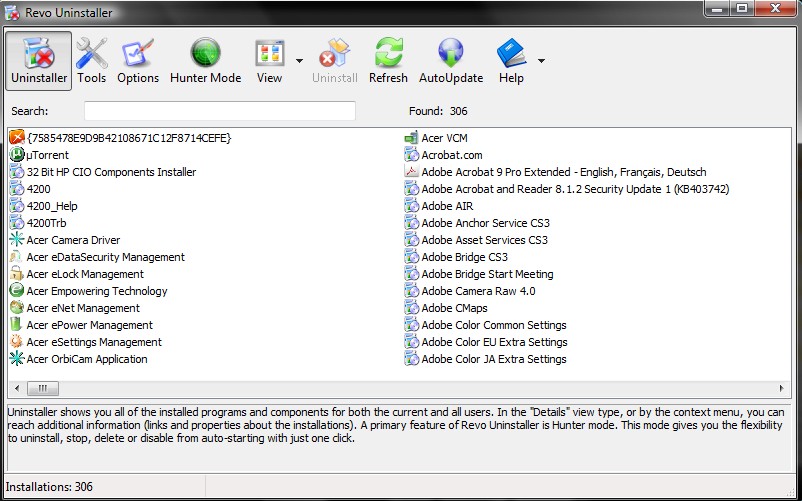Screen dimensions: 802x501
Task: Select Adobe Asset Services CS3
Action: pyautogui.click(x=476, y=239)
